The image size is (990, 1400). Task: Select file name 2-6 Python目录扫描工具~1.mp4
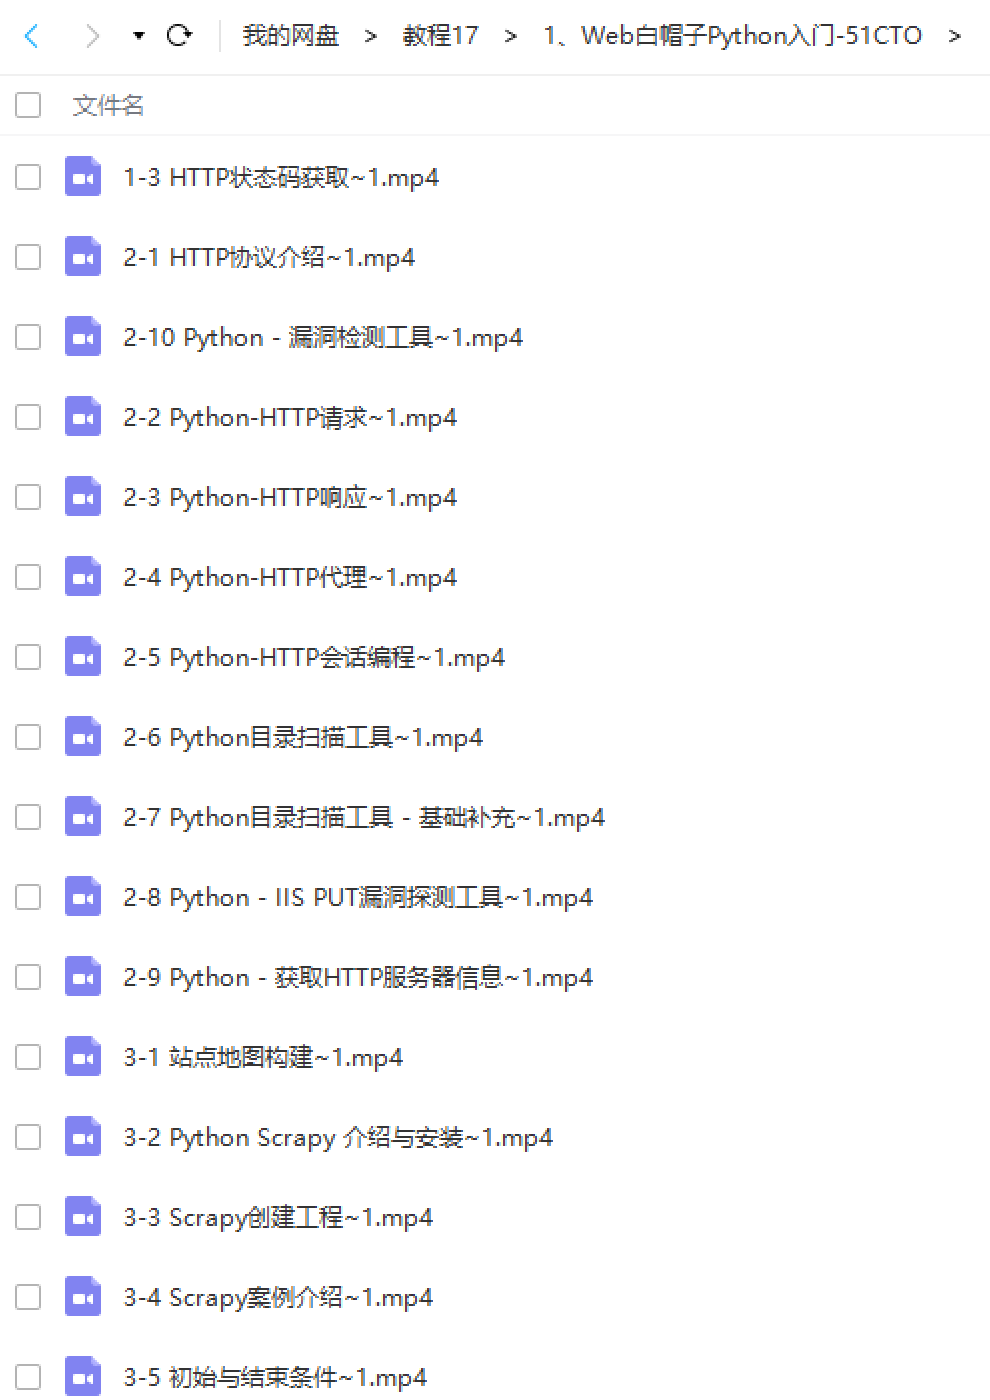pyautogui.click(x=303, y=738)
